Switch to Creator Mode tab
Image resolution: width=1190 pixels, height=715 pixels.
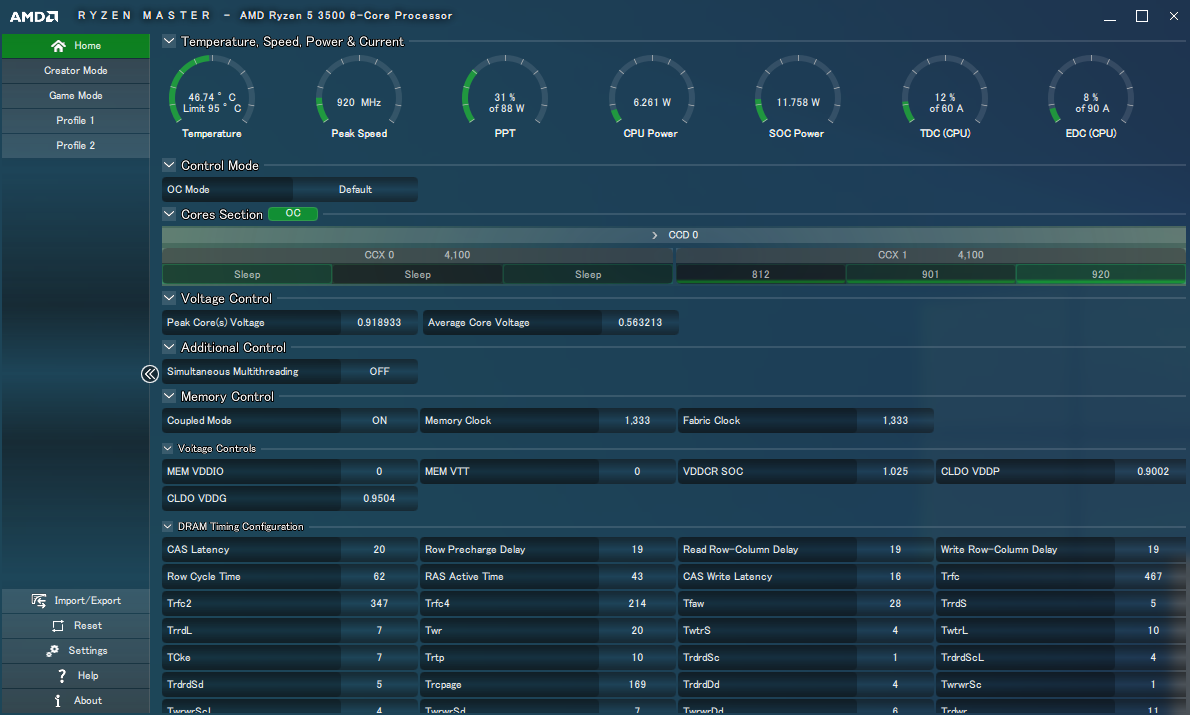tap(75, 71)
